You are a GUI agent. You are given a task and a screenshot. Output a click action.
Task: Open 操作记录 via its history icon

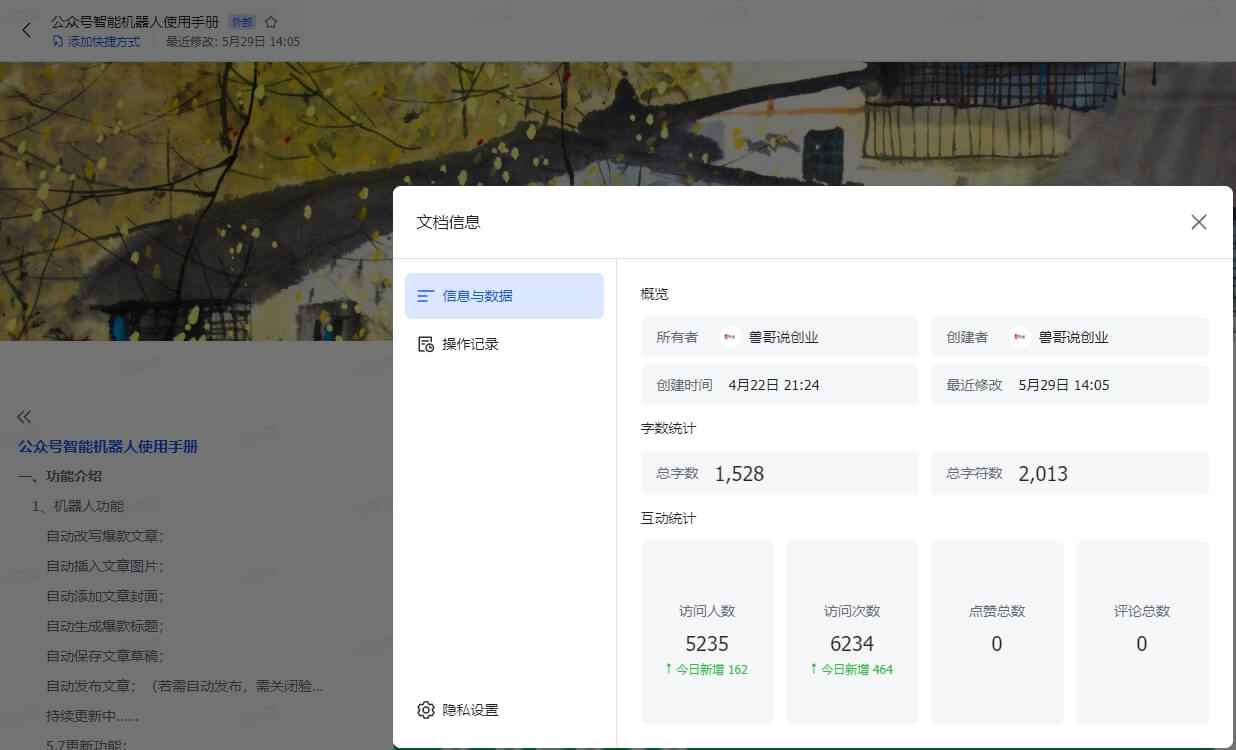427,343
